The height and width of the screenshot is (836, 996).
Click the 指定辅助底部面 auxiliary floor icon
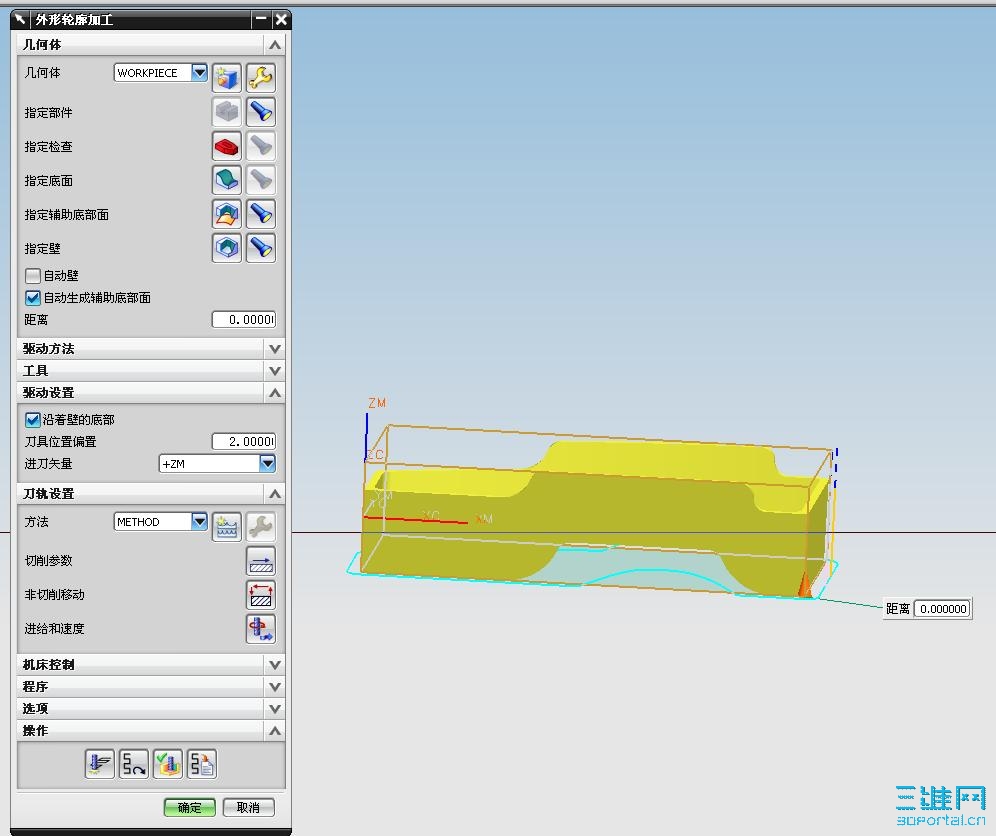[227, 214]
